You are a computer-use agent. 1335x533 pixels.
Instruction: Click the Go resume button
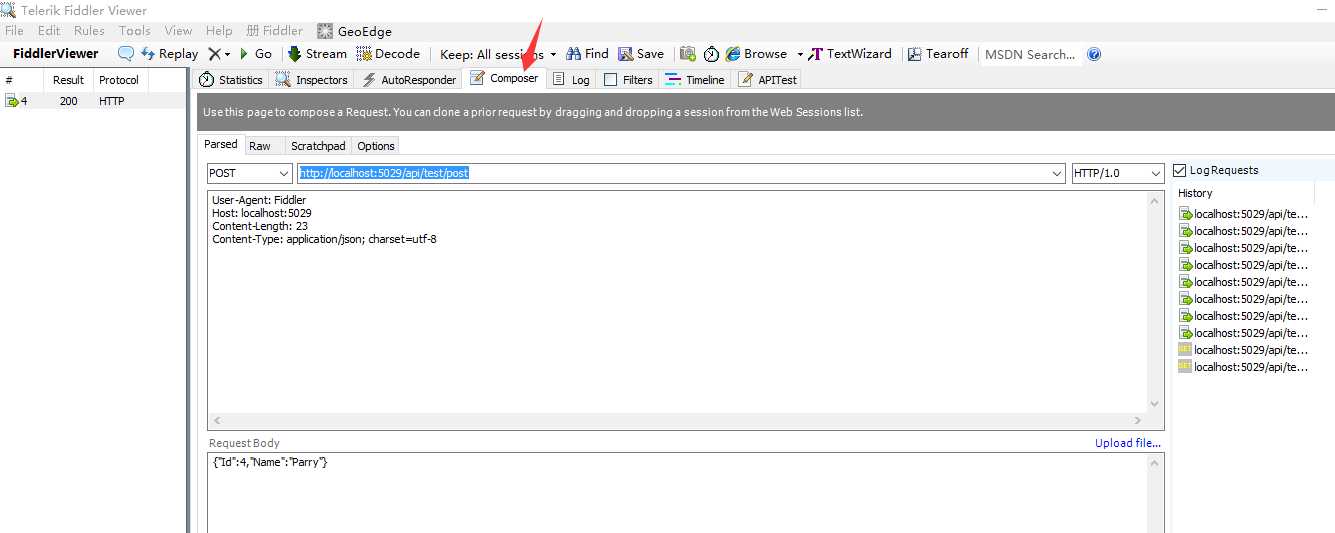click(255, 54)
